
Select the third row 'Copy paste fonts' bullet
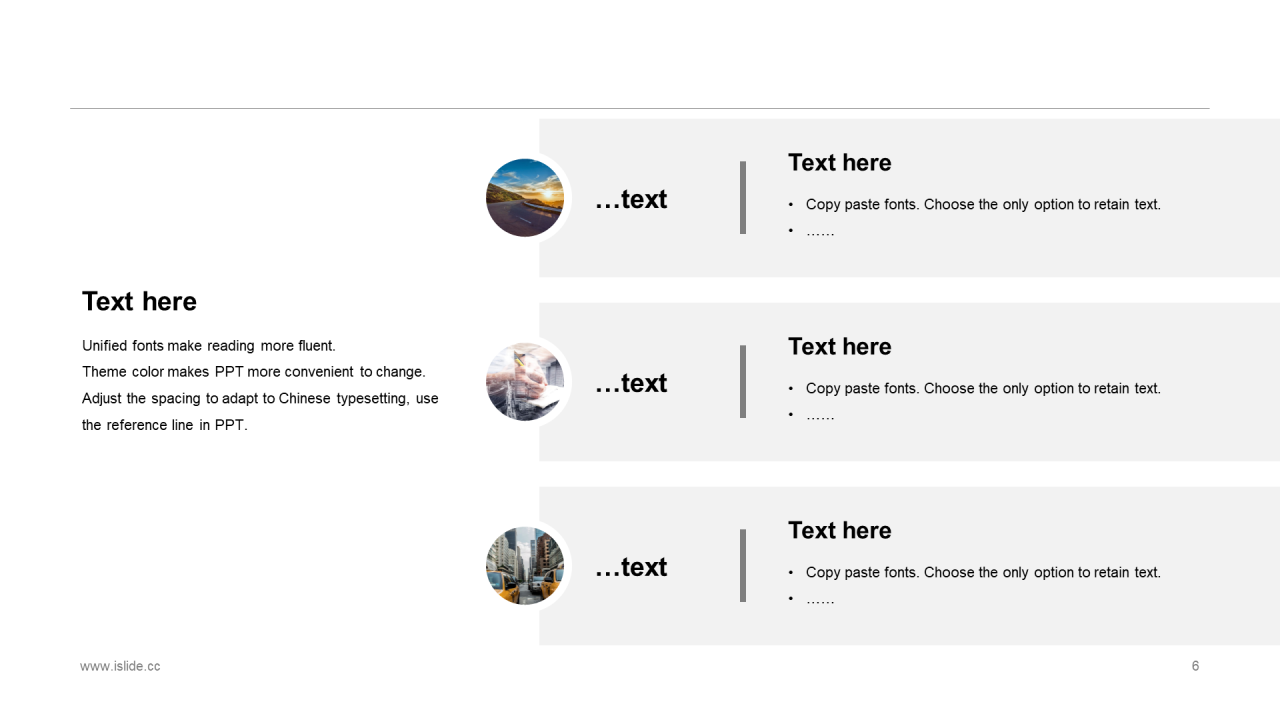[x=983, y=572]
